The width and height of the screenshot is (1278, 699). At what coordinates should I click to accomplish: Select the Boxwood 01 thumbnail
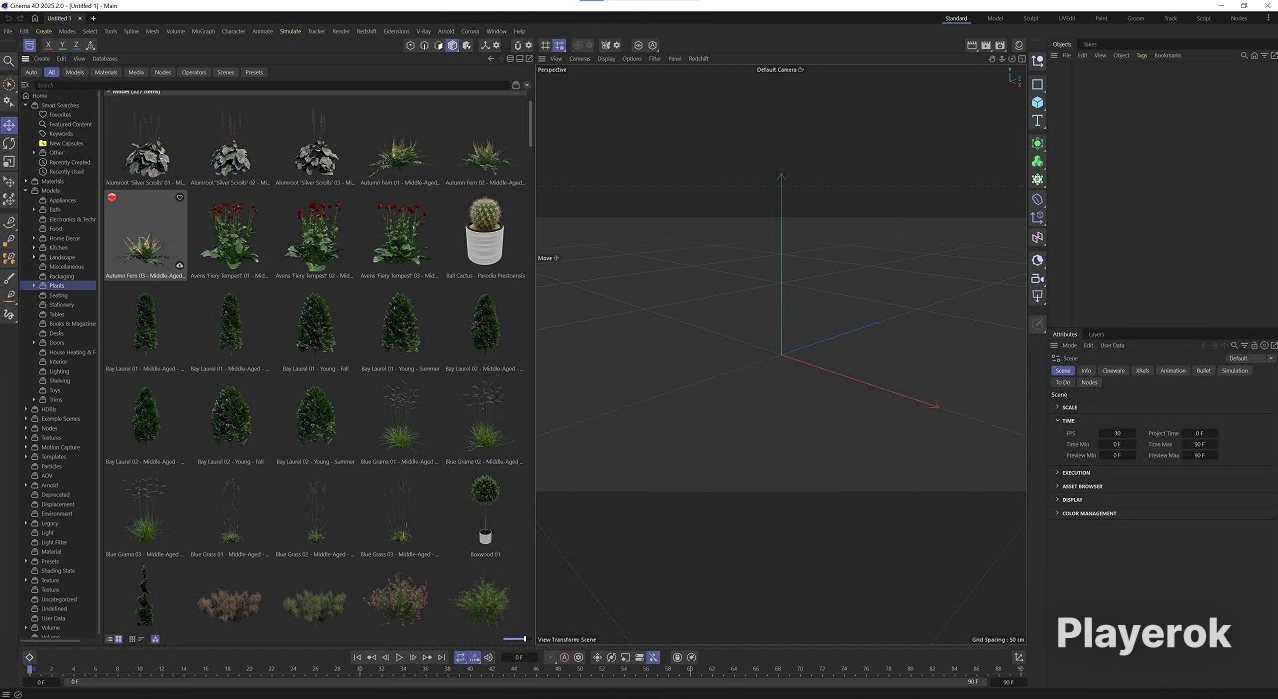coord(485,513)
